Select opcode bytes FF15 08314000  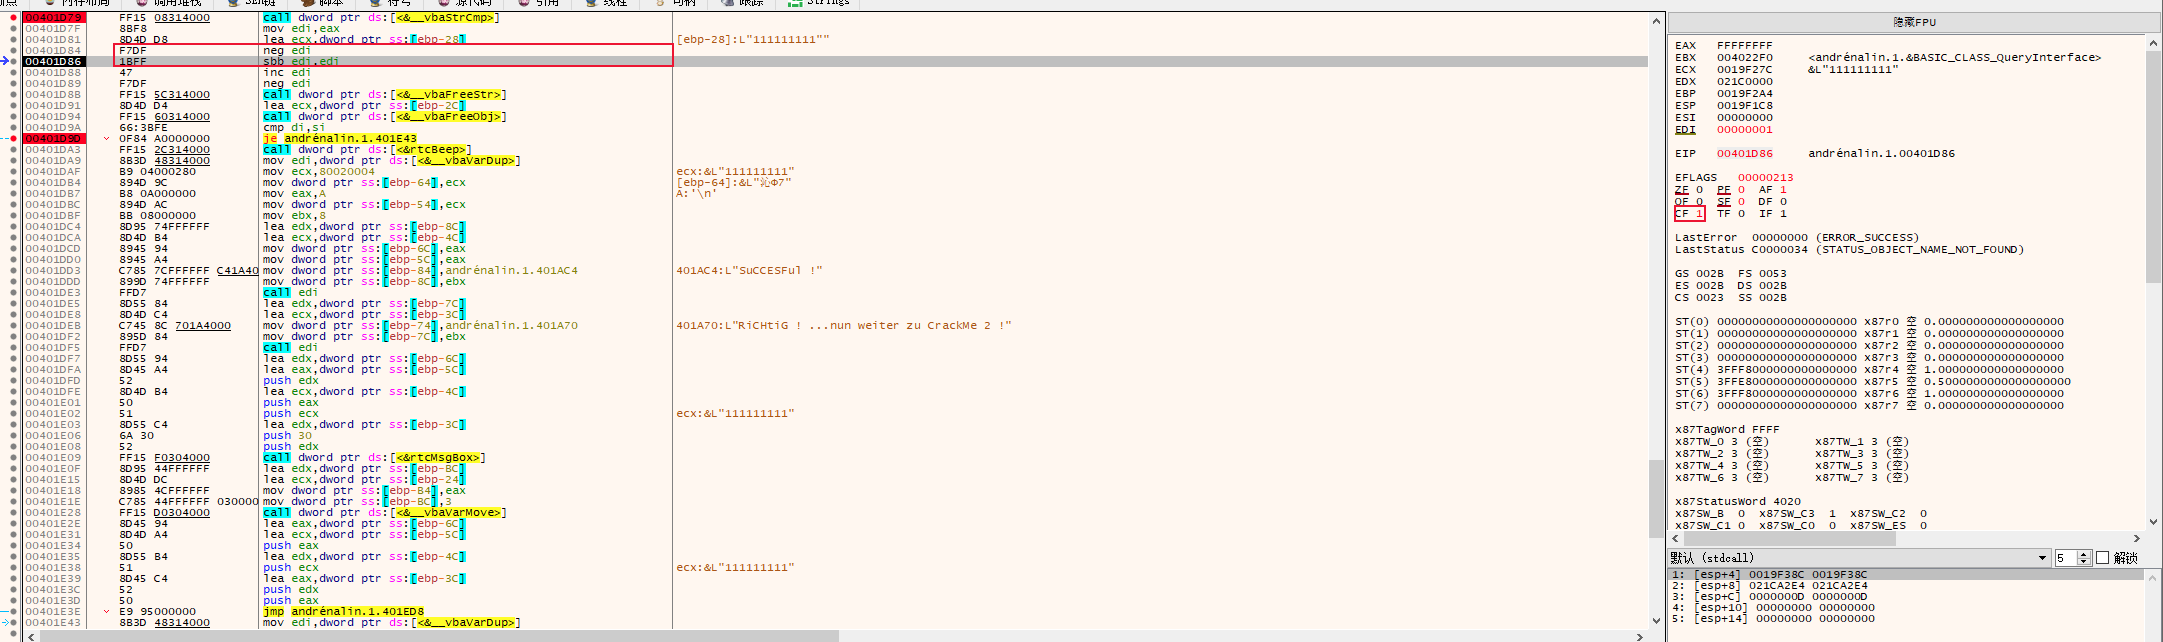pyautogui.click(x=164, y=17)
